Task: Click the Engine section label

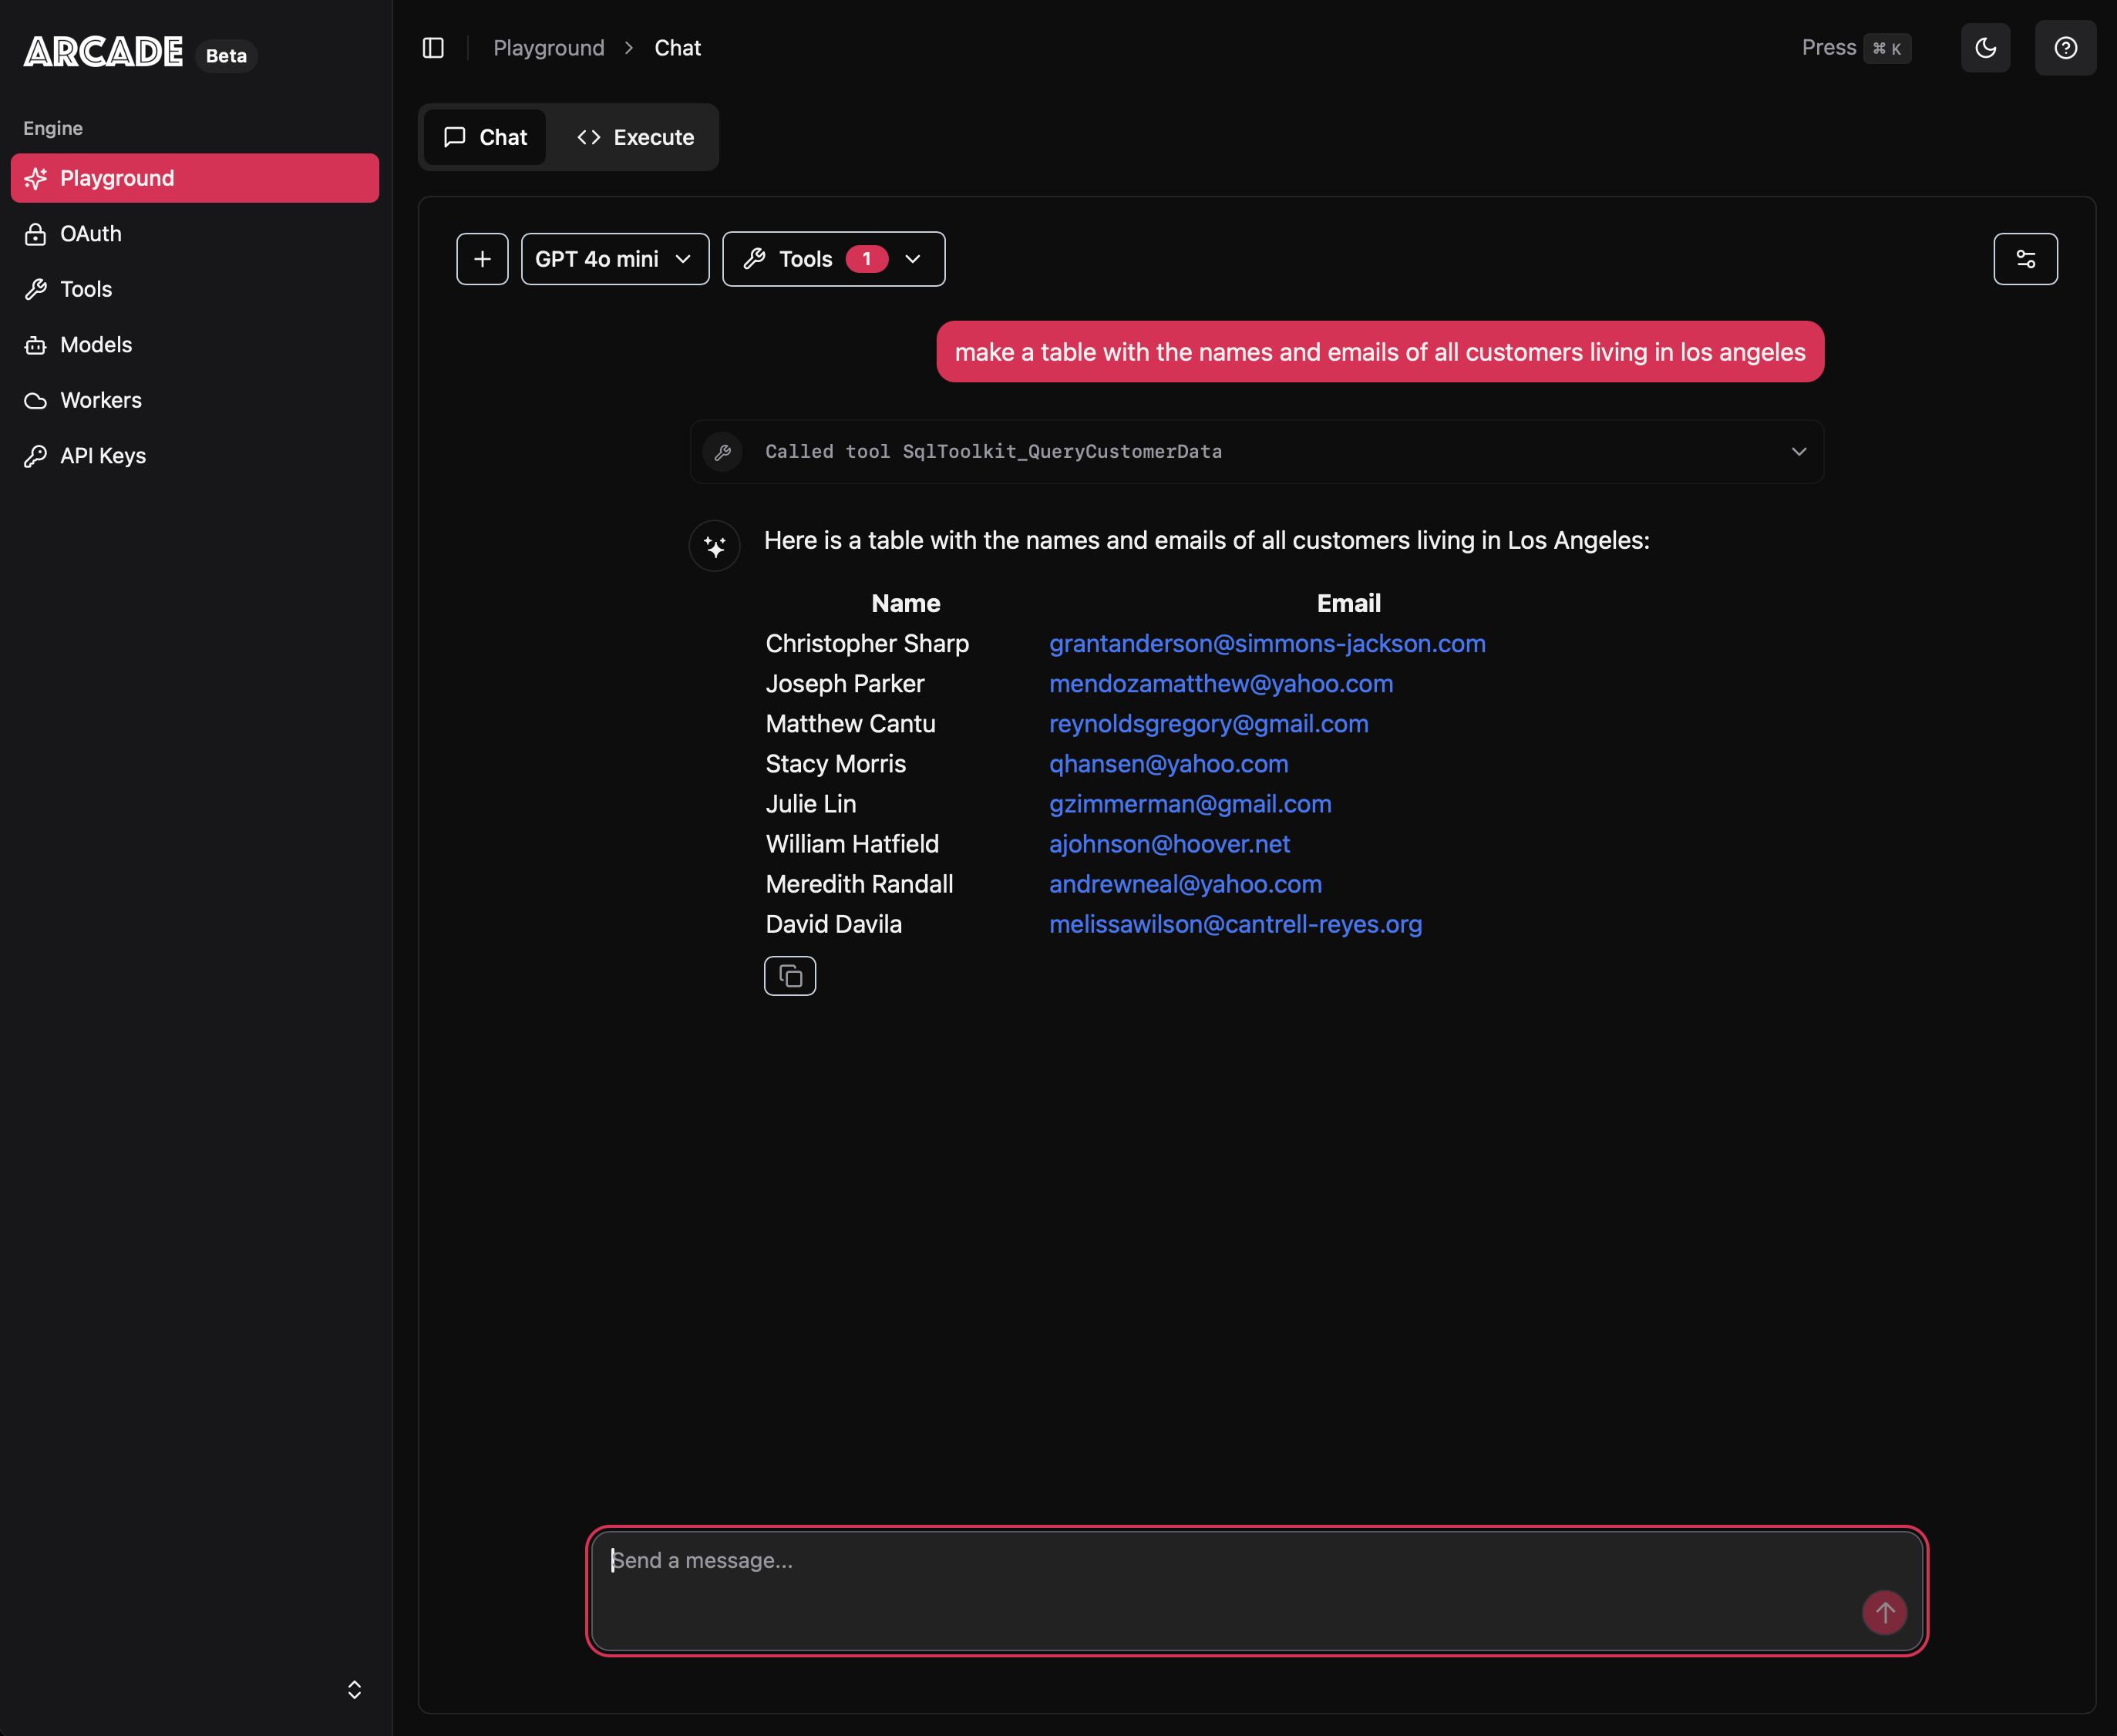Action: pos(53,128)
